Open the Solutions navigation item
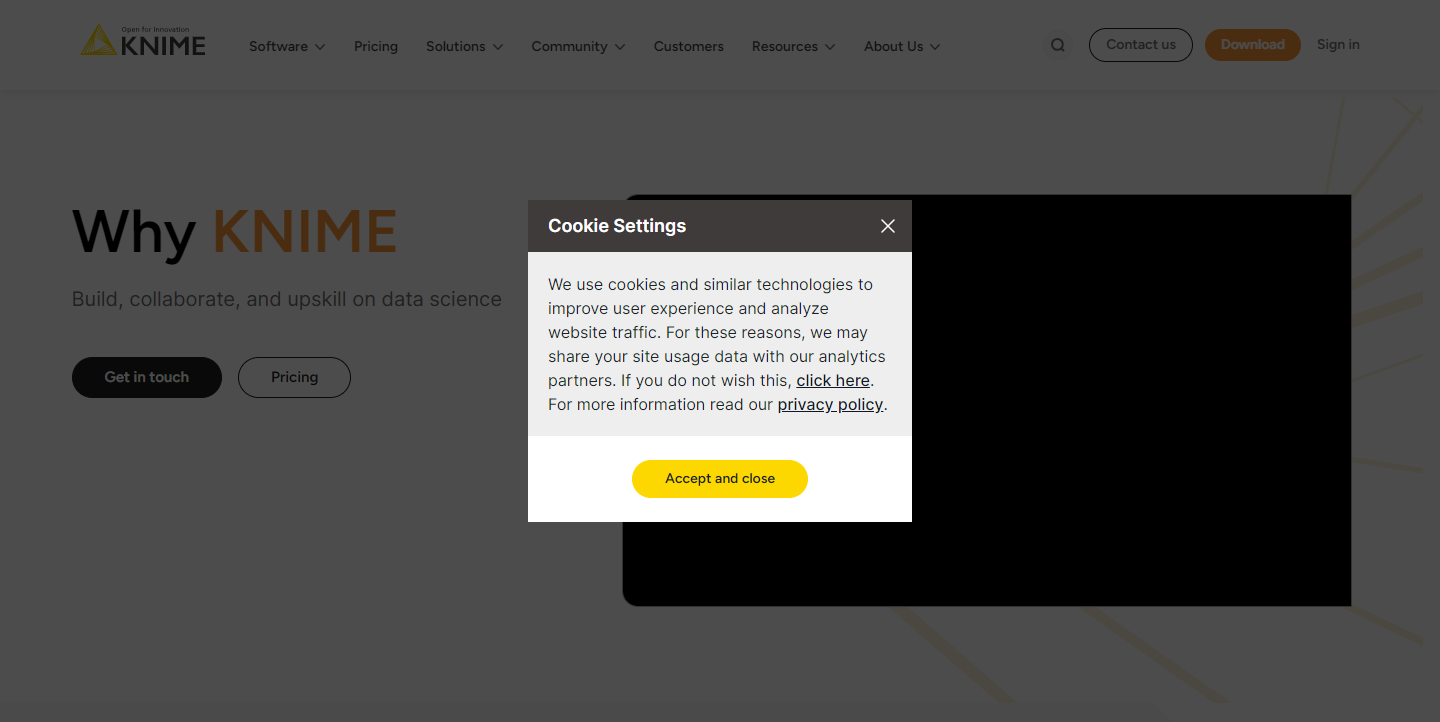The width and height of the screenshot is (1440, 722). [455, 46]
